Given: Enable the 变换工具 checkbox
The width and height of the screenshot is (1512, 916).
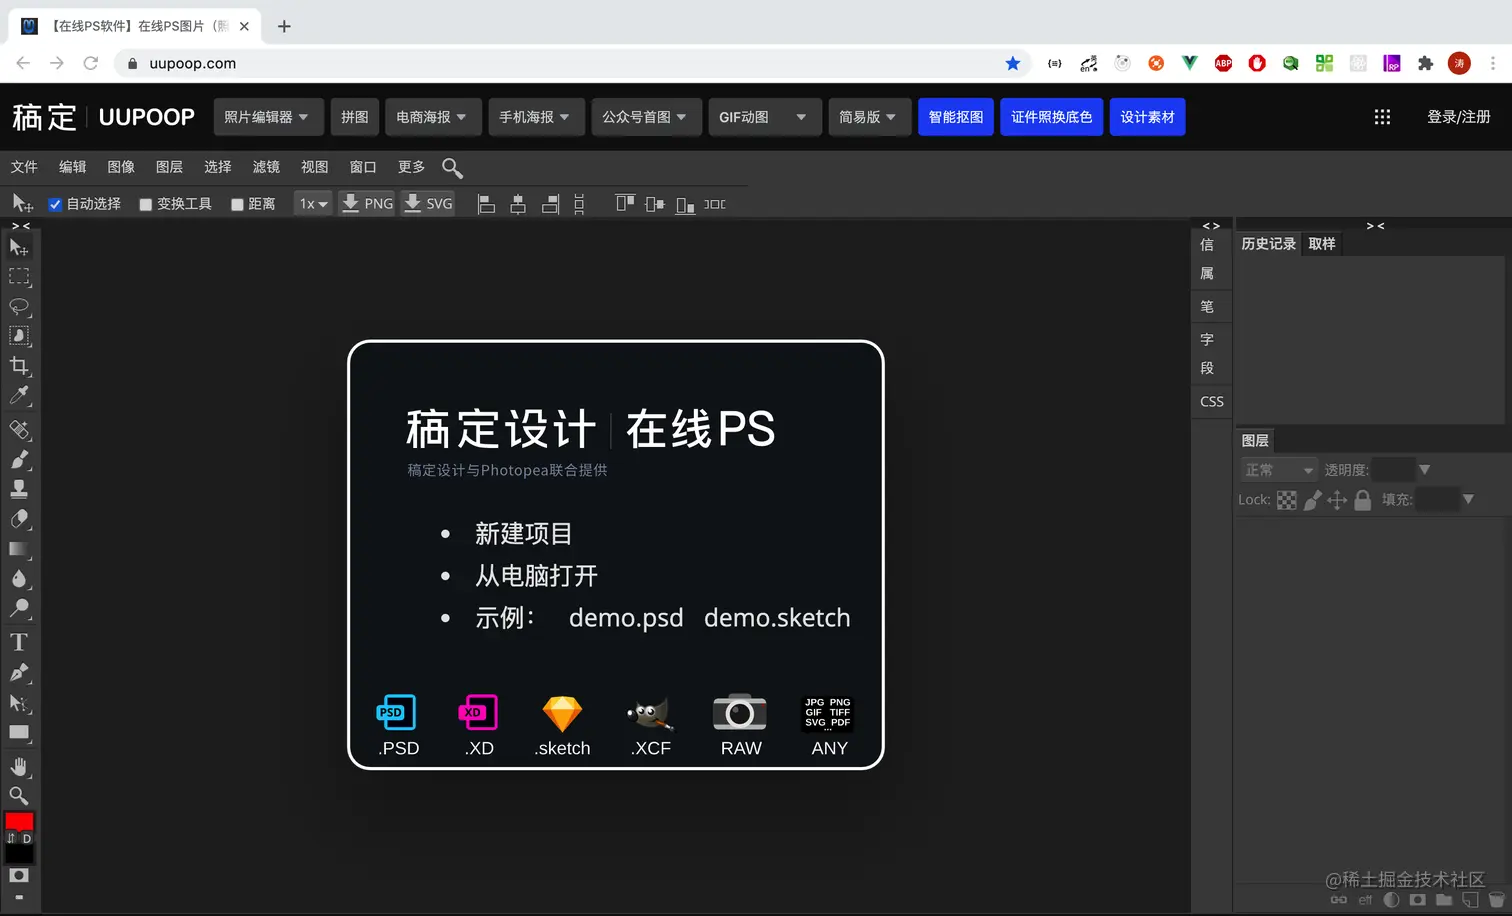Looking at the screenshot, I should [x=146, y=205].
